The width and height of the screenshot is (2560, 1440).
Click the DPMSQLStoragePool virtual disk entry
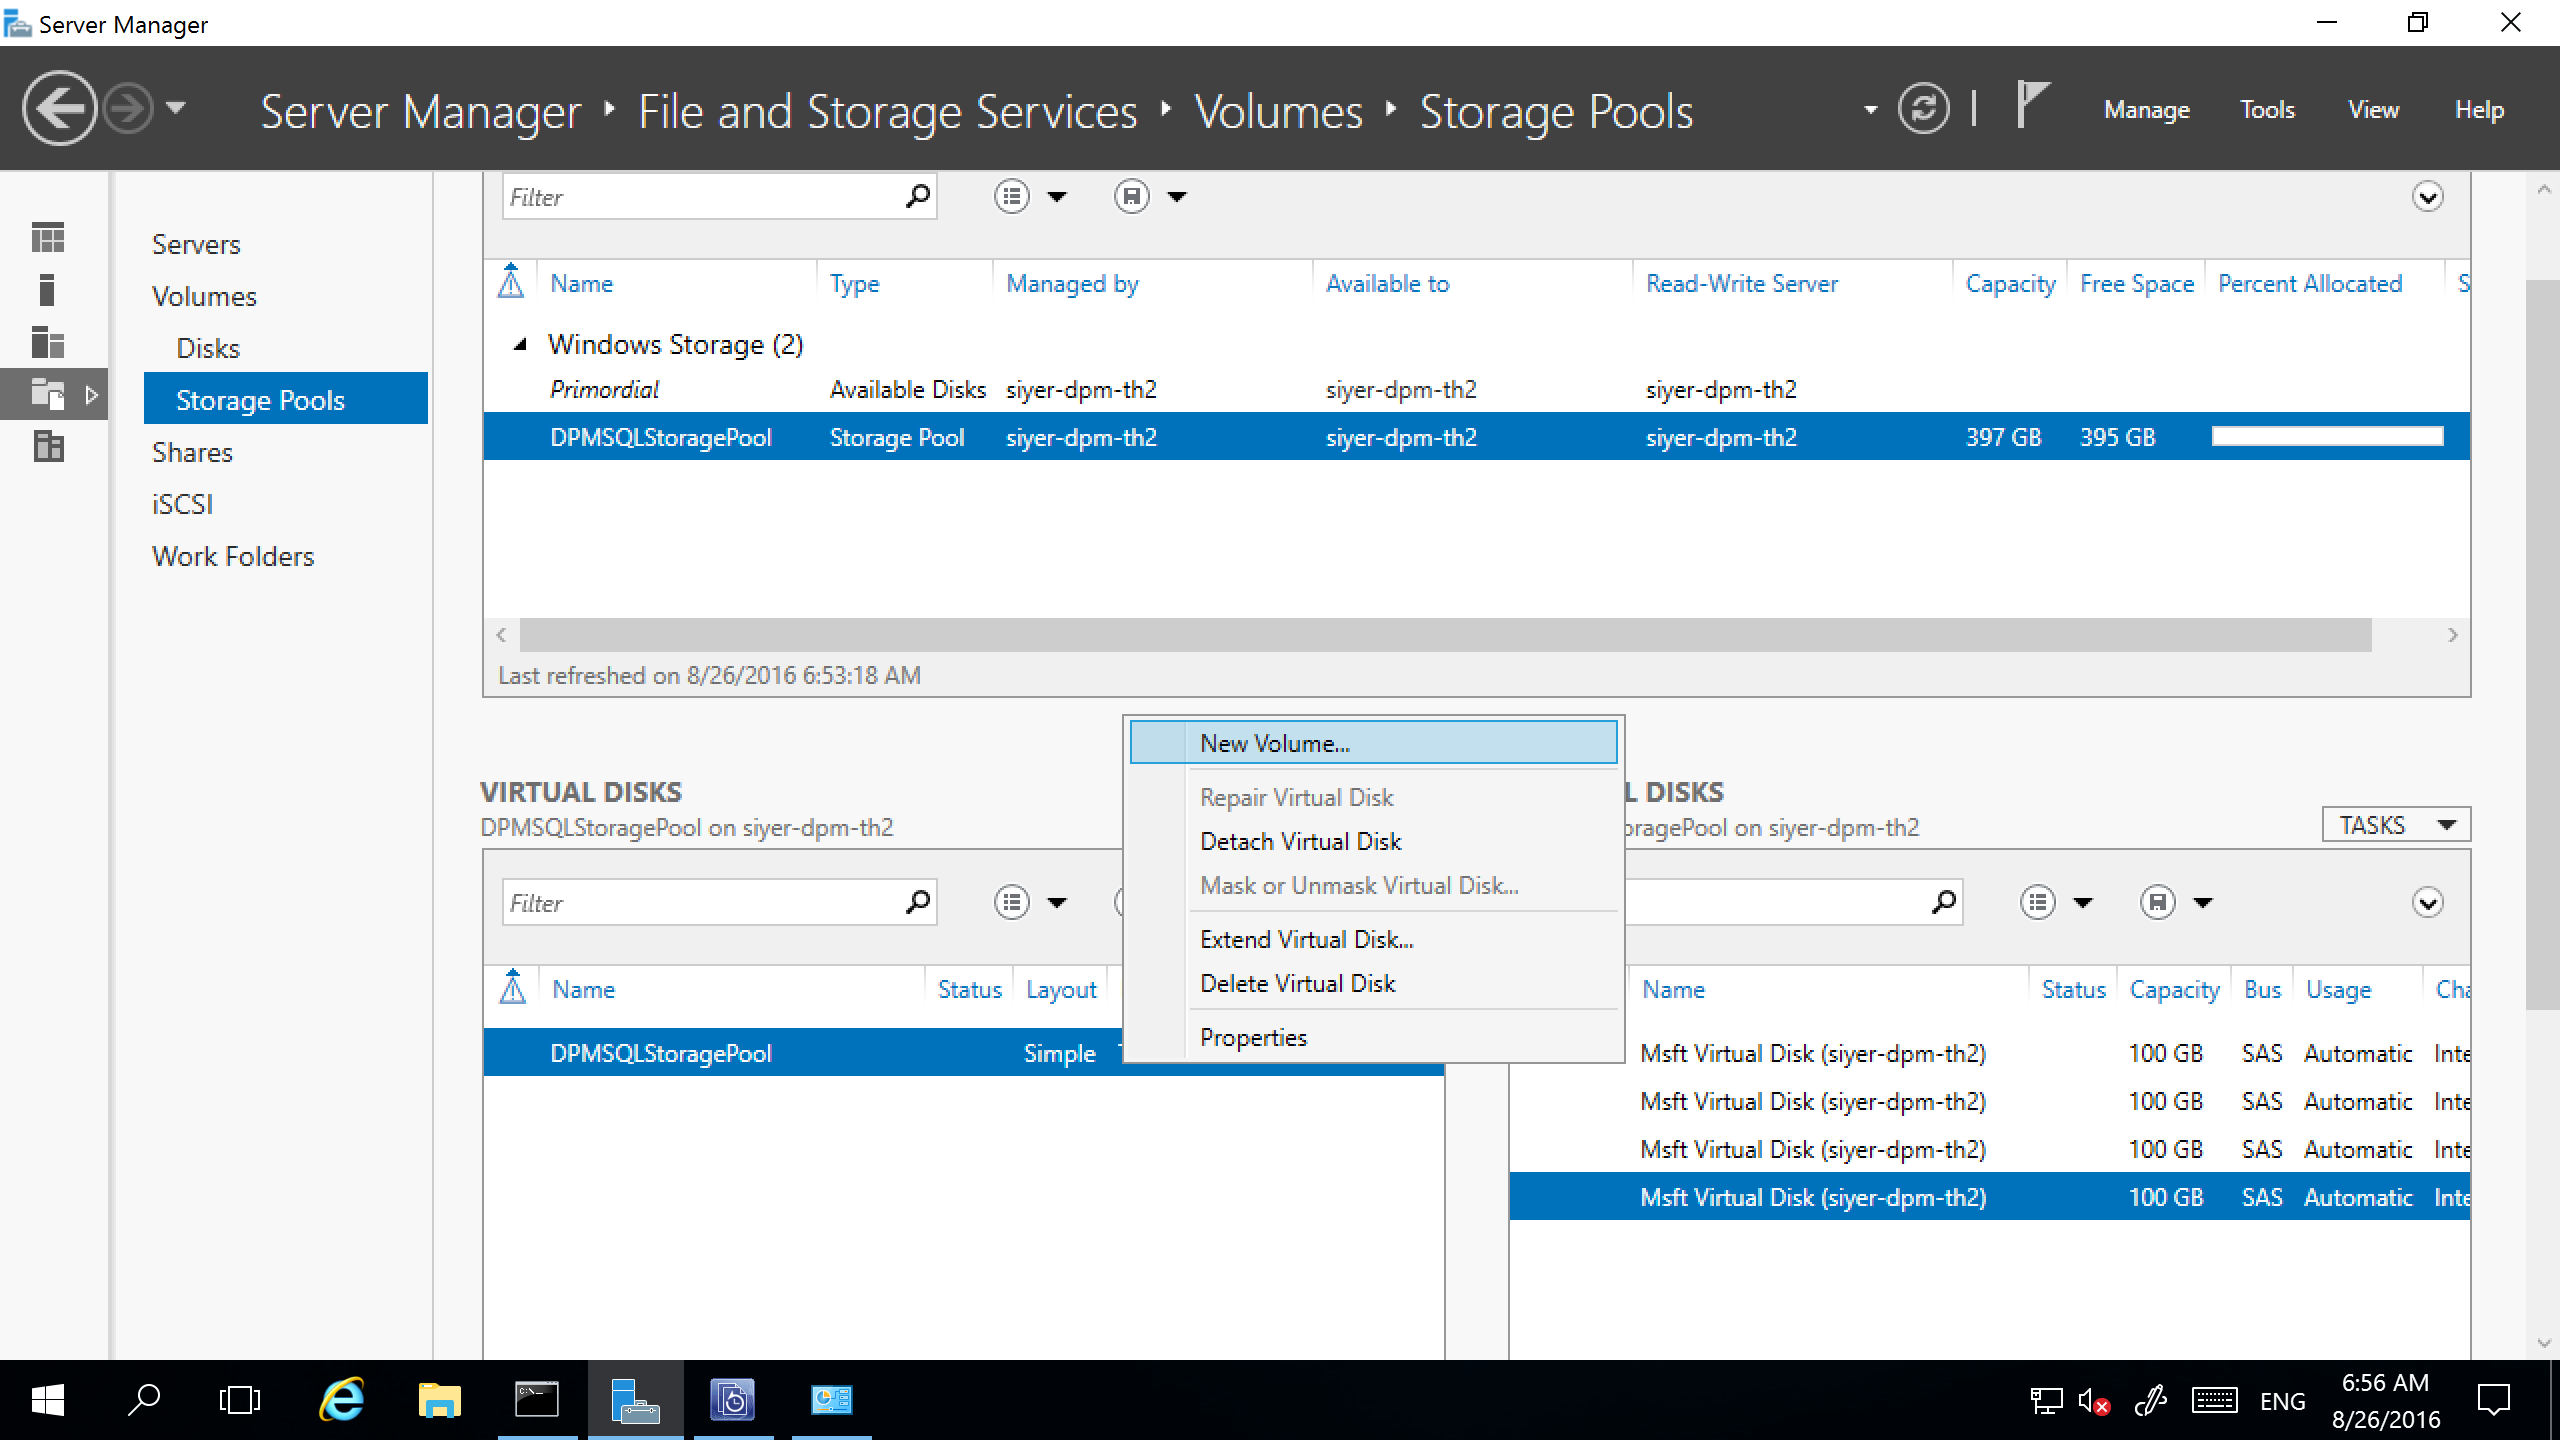coord(659,1051)
